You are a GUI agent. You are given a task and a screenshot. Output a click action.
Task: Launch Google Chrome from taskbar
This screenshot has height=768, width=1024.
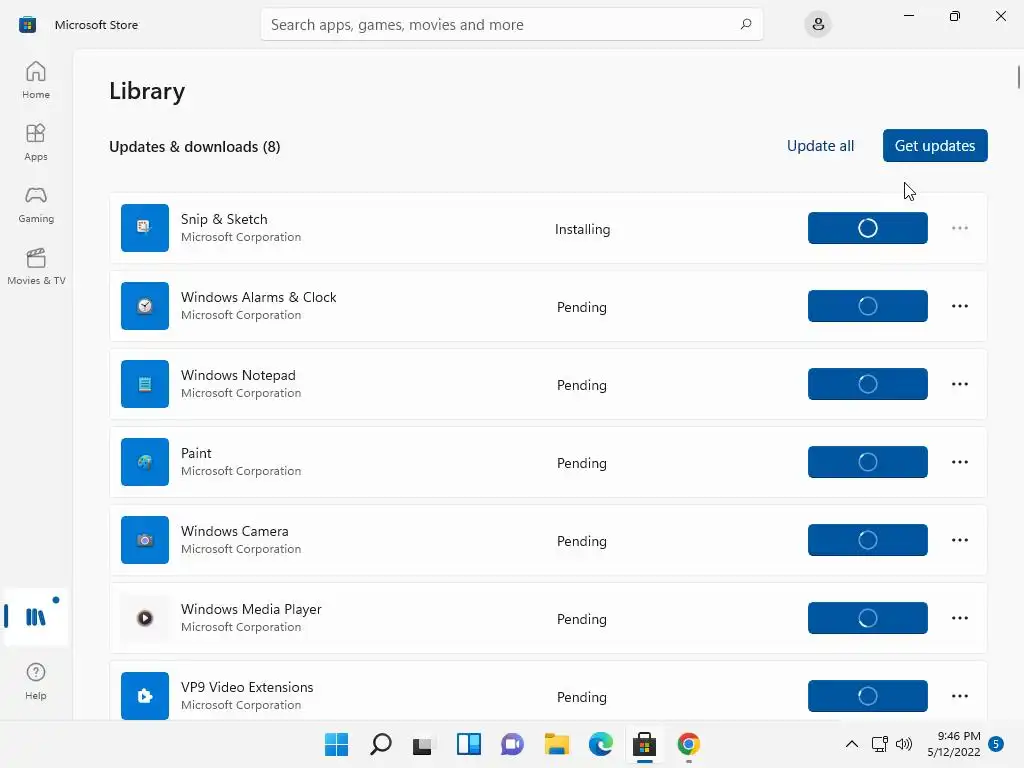coord(689,744)
